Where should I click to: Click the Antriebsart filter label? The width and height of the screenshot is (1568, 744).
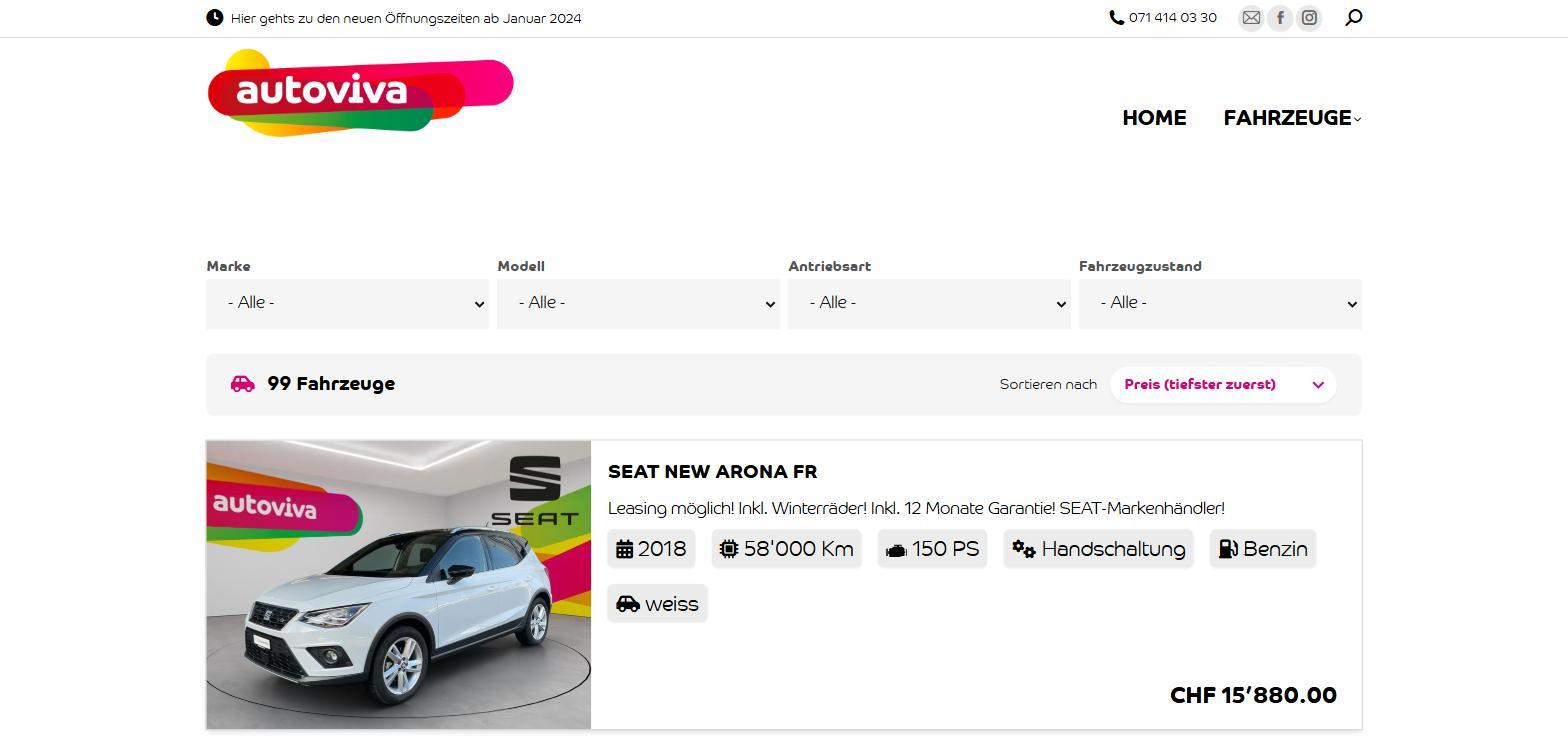[x=829, y=266]
